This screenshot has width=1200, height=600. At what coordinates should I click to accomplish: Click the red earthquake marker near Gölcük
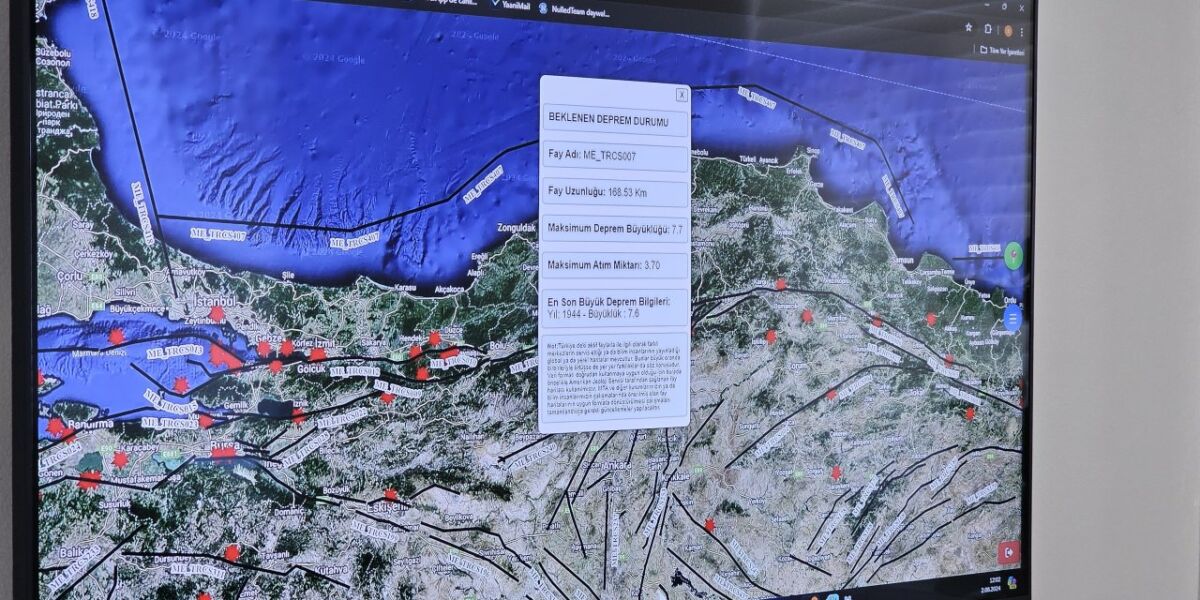275,366
